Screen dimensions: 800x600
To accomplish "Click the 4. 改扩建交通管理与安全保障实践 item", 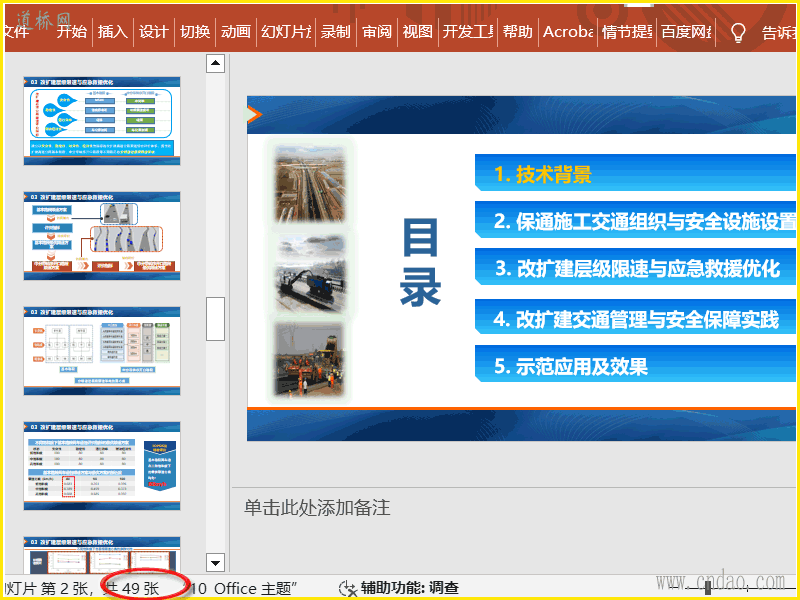I will pyautogui.click(x=636, y=320).
